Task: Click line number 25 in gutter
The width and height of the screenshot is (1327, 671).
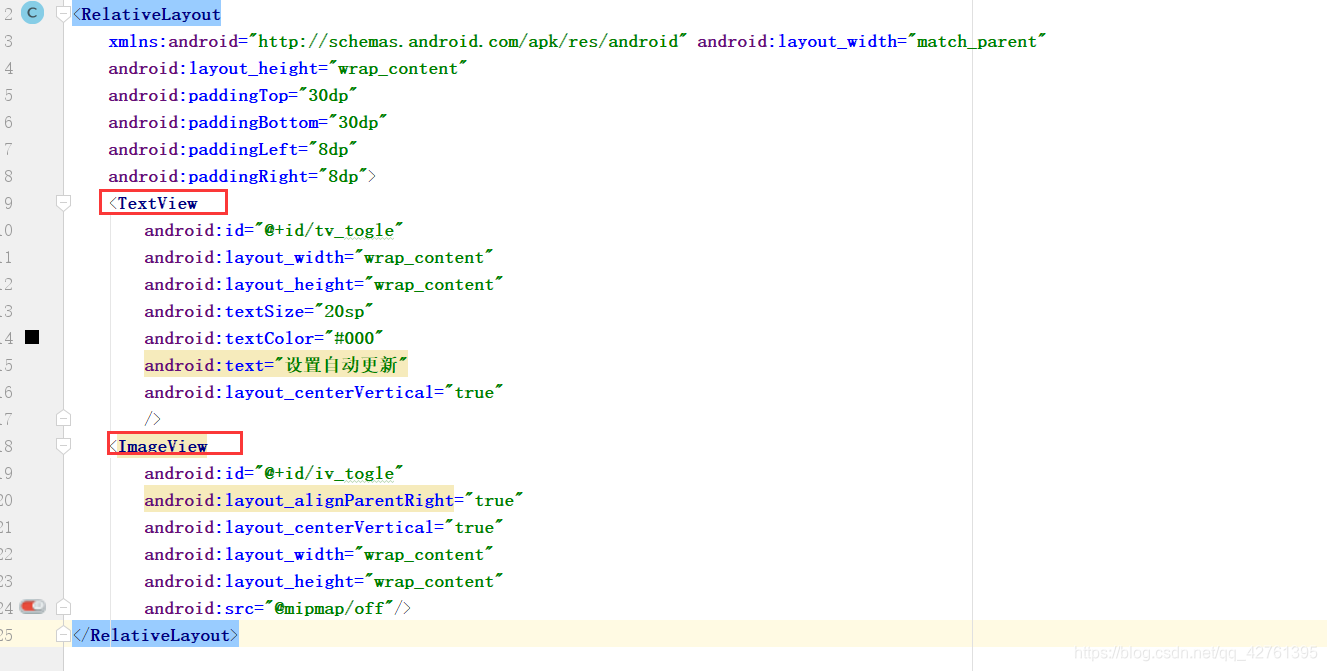Action: click(x=7, y=635)
